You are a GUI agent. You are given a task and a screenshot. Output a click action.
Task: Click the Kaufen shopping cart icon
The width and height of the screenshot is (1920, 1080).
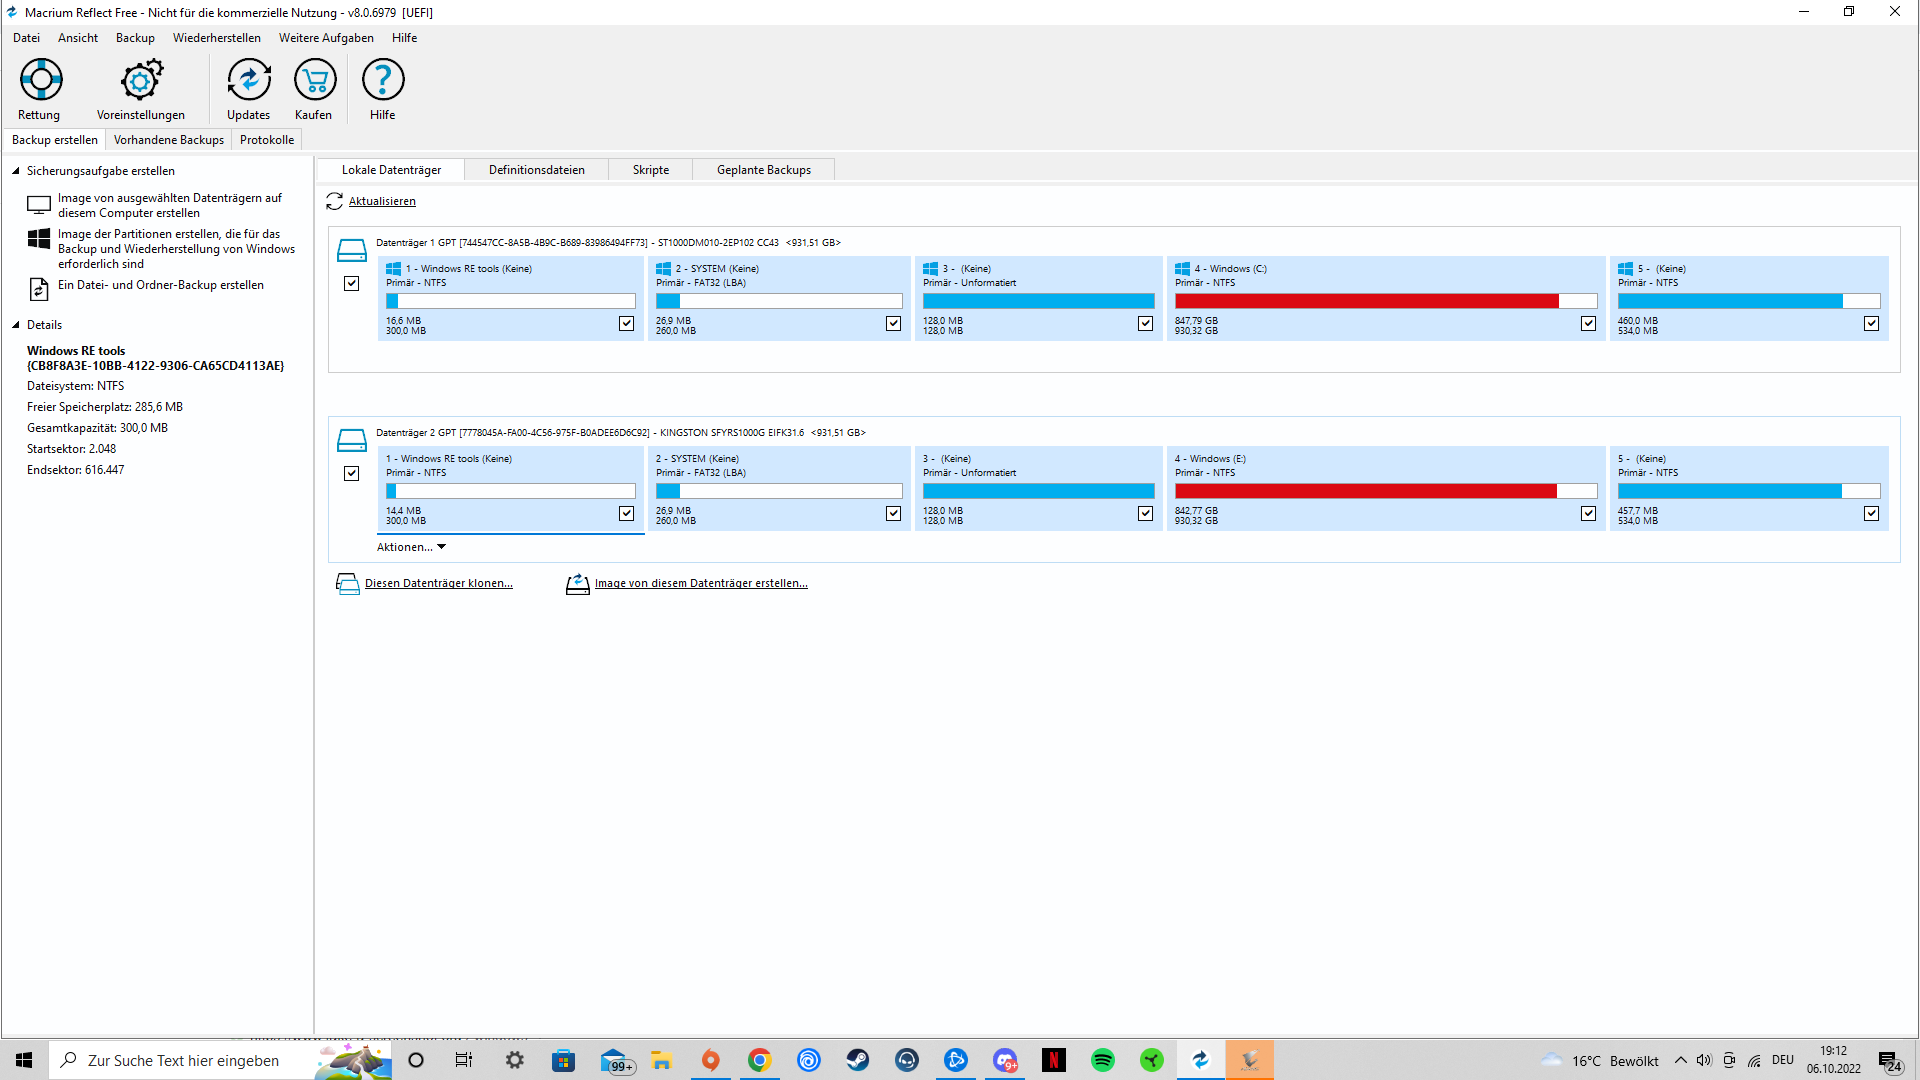[315, 80]
